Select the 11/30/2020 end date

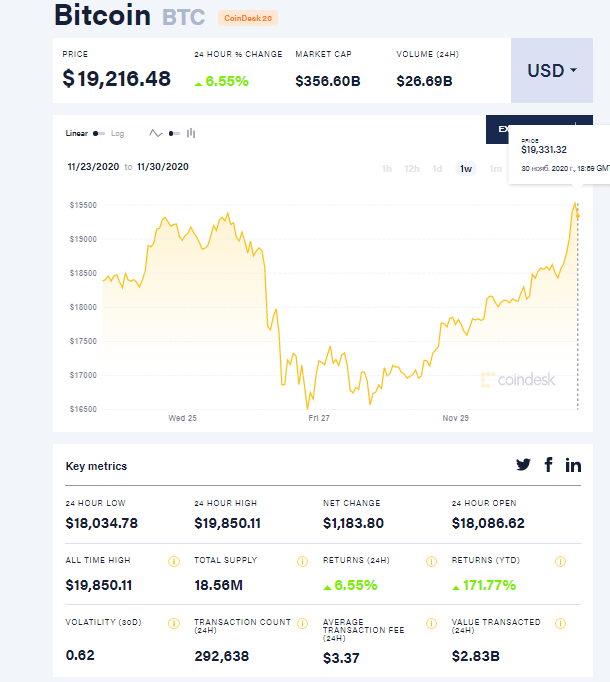pos(163,167)
